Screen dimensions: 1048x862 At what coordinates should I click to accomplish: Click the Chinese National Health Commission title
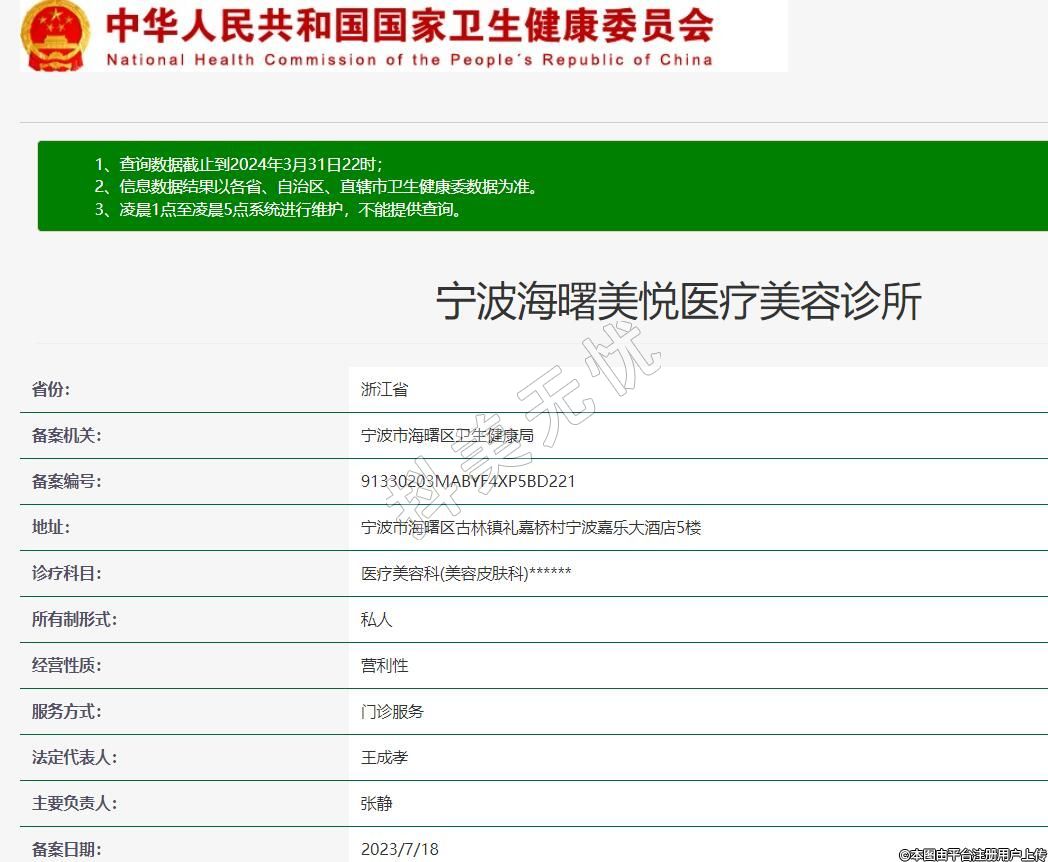tap(409, 25)
